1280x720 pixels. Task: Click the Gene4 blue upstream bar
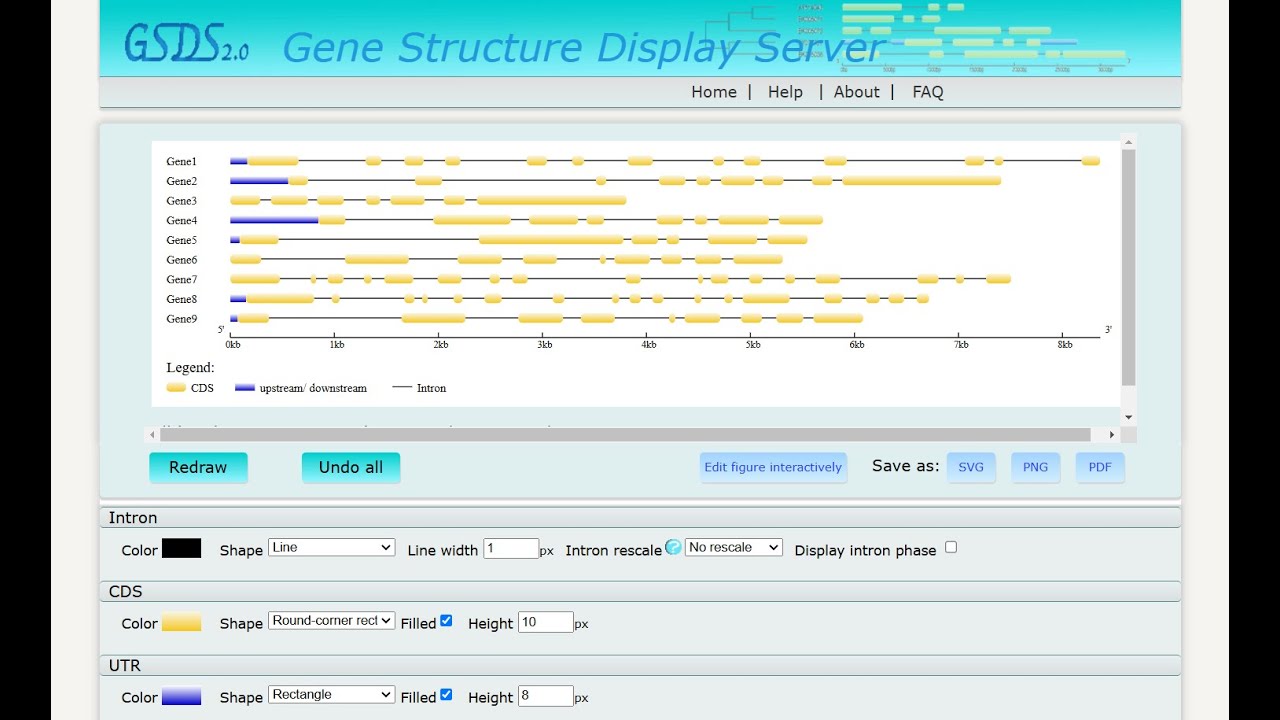274,220
